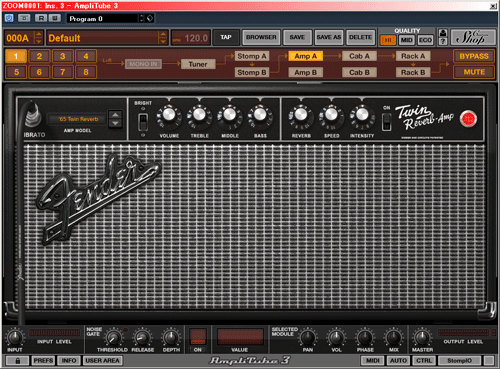The width and height of the screenshot is (500, 369).
Task: Click the R read automation icon
Action: coord(41,18)
